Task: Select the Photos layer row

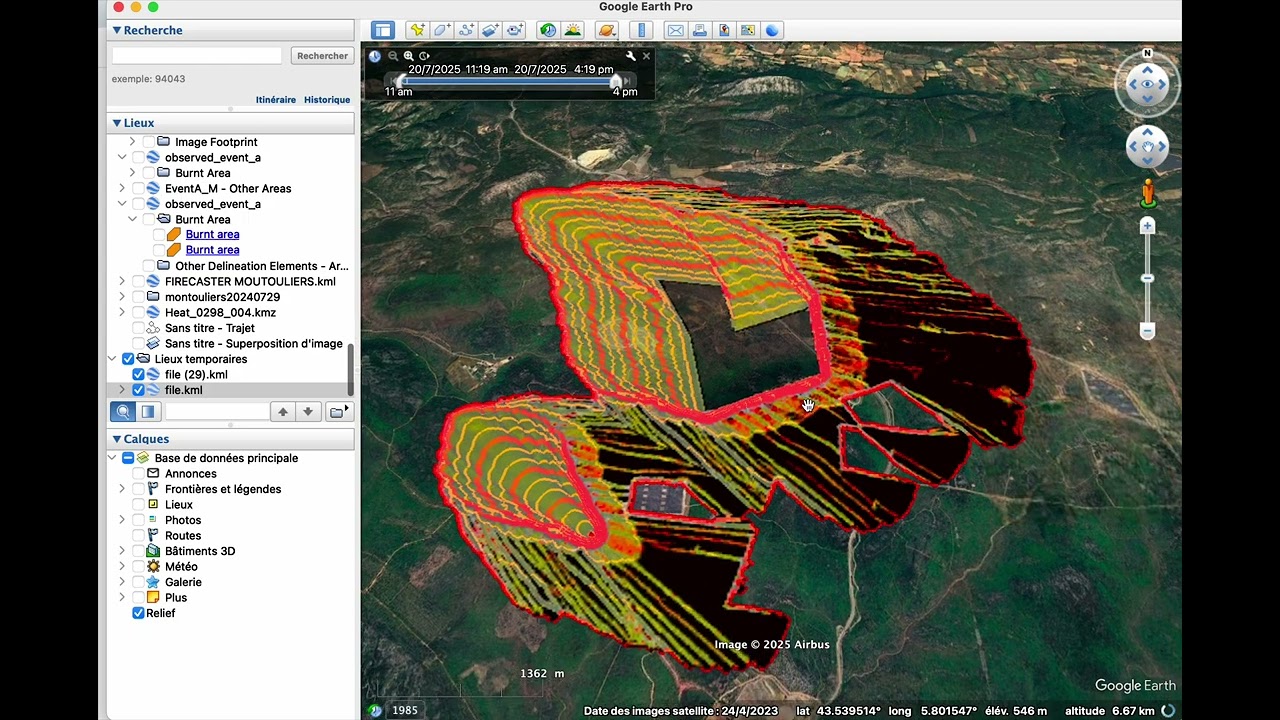Action: [183, 520]
